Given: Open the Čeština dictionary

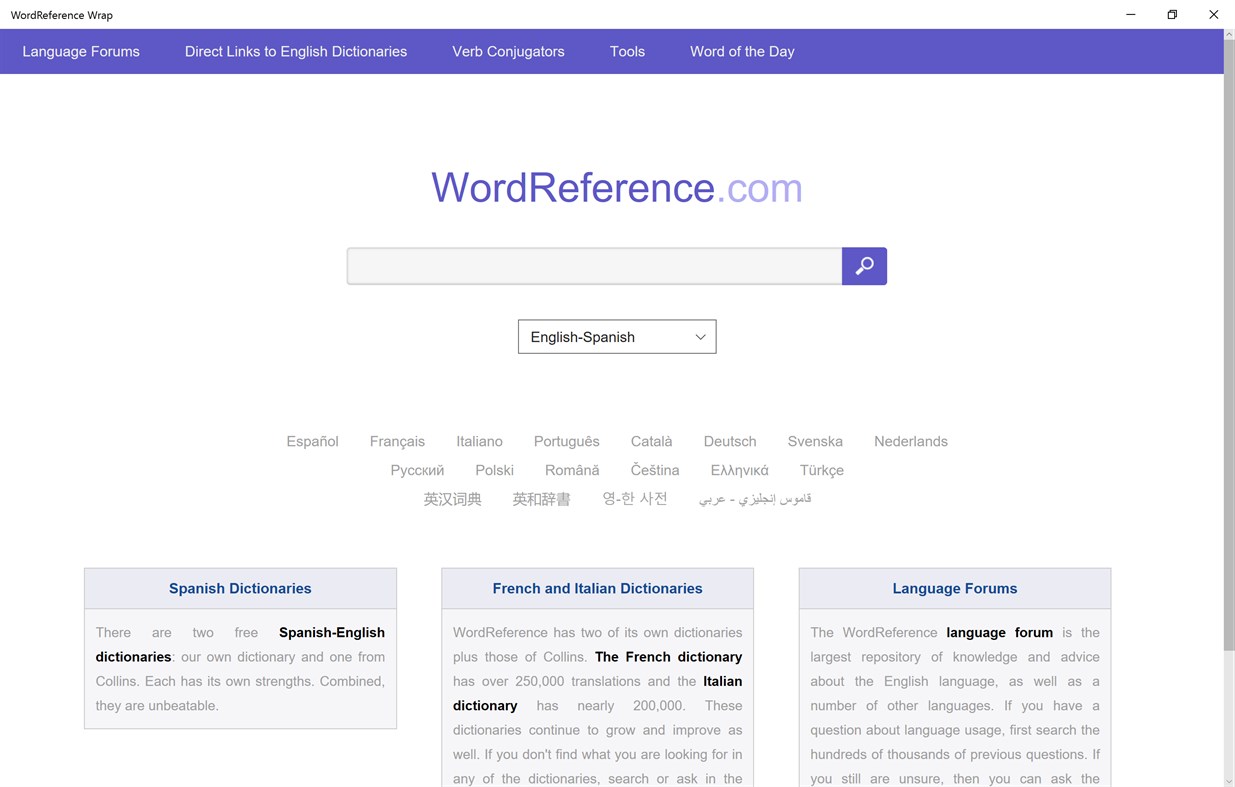Looking at the screenshot, I should (x=655, y=470).
